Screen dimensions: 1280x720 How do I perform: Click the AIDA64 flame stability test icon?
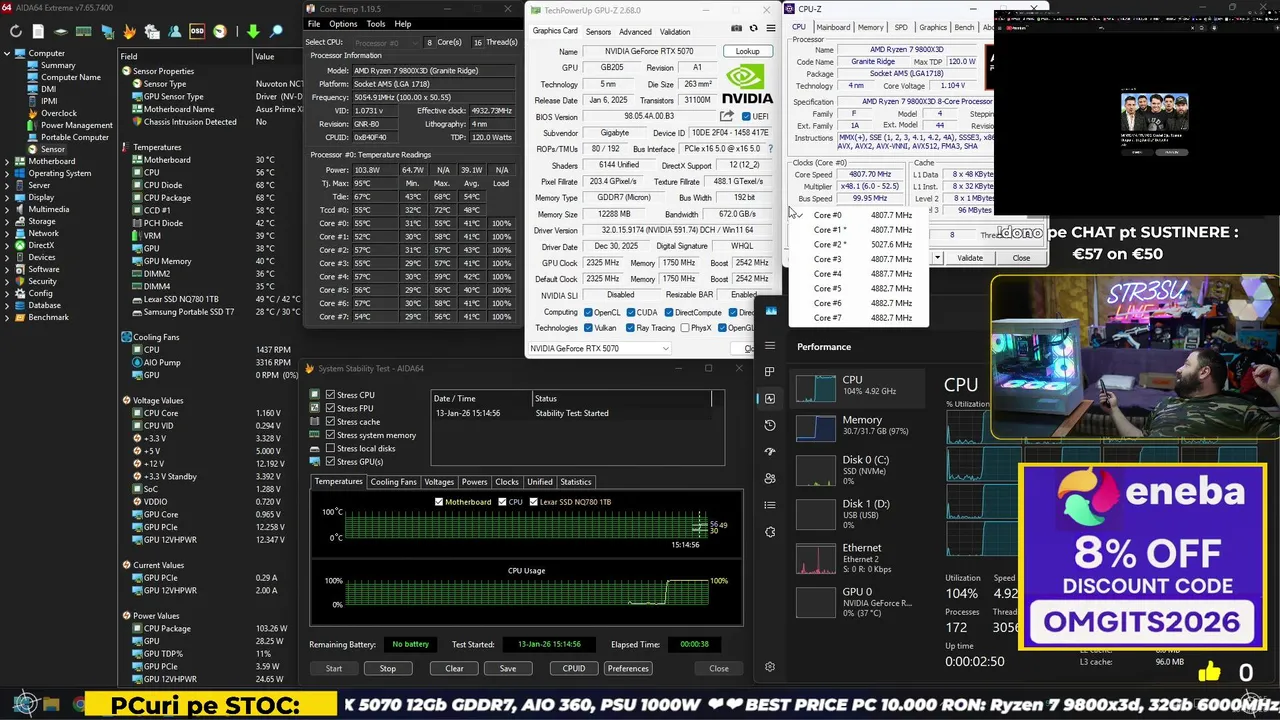[130, 31]
